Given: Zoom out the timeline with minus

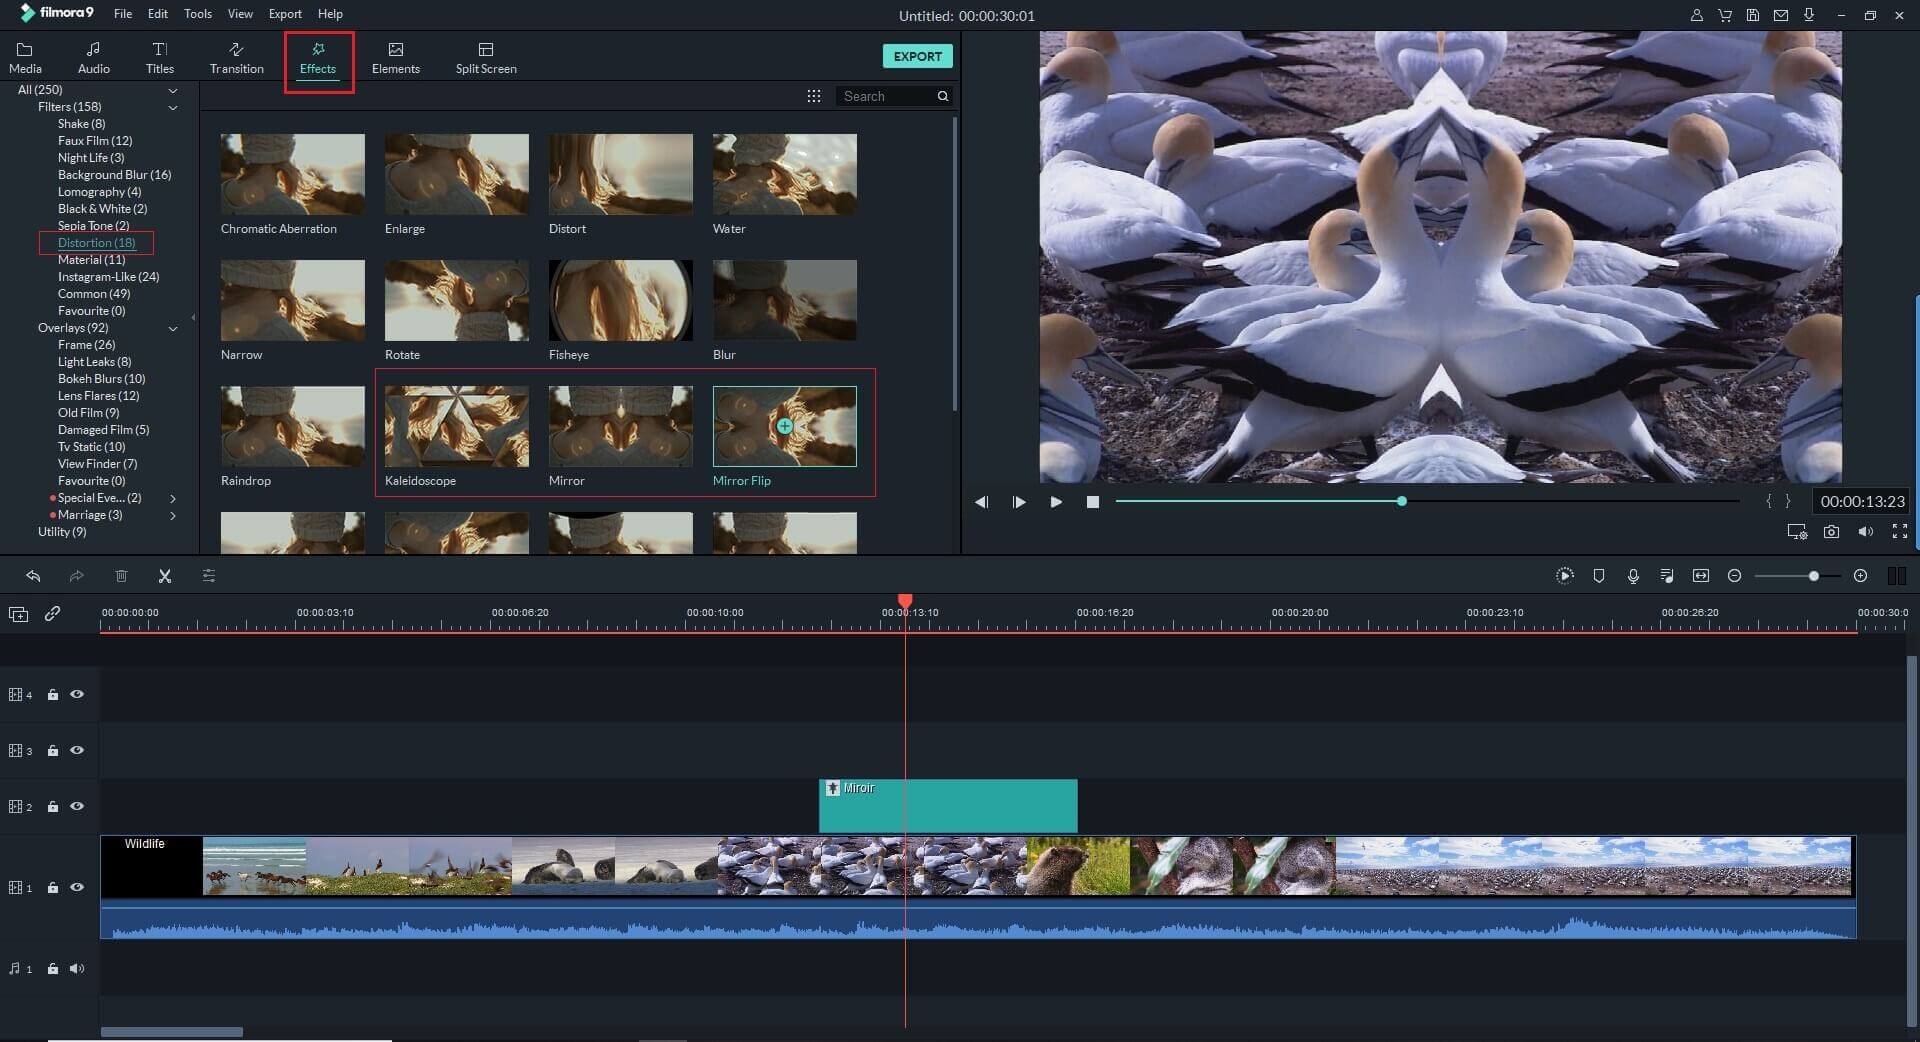Looking at the screenshot, I should pyautogui.click(x=1735, y=576).
